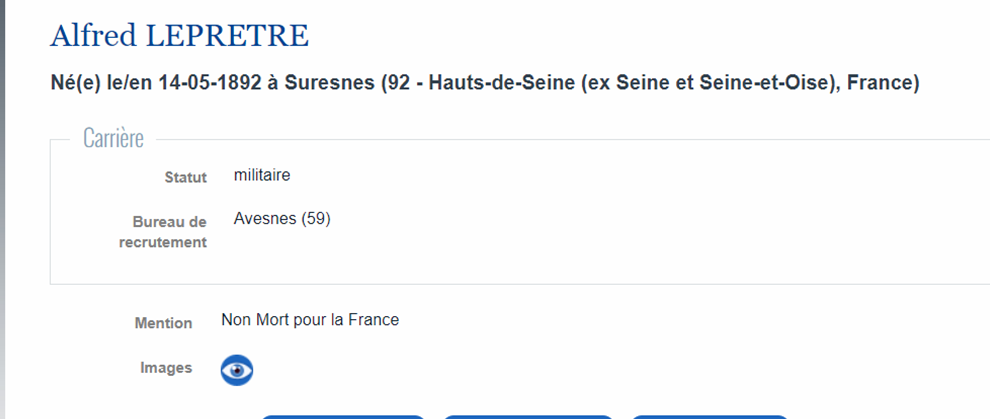
Task: Click the last blue button at the bottom
Action: 710,417
